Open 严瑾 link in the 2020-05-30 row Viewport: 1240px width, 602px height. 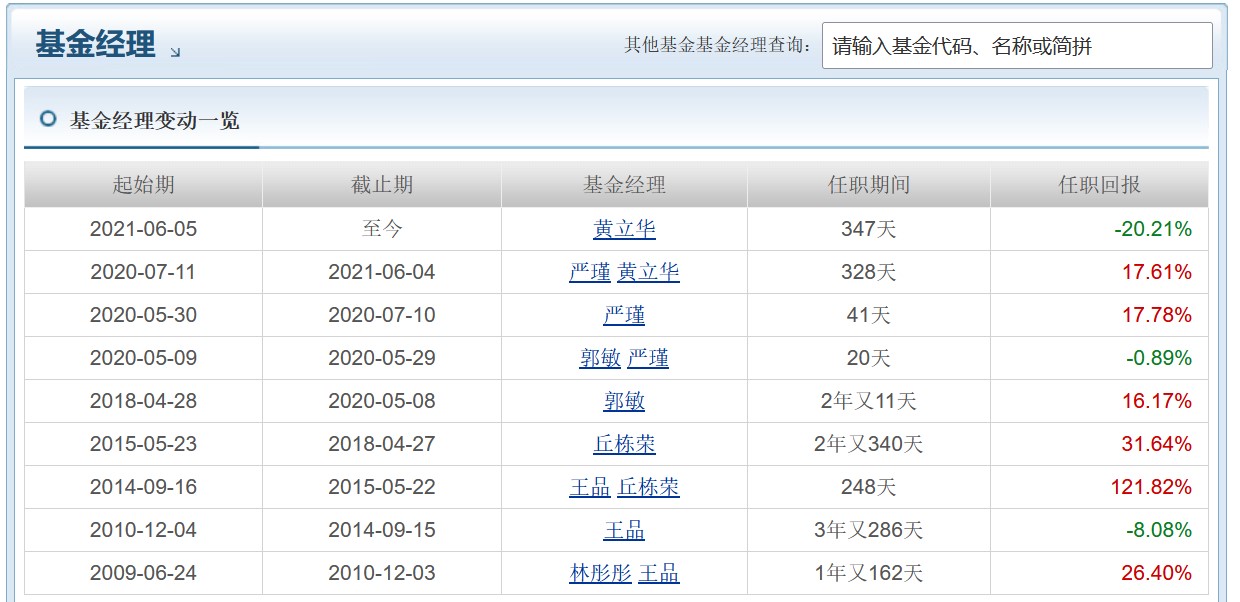tap(624, 315)
